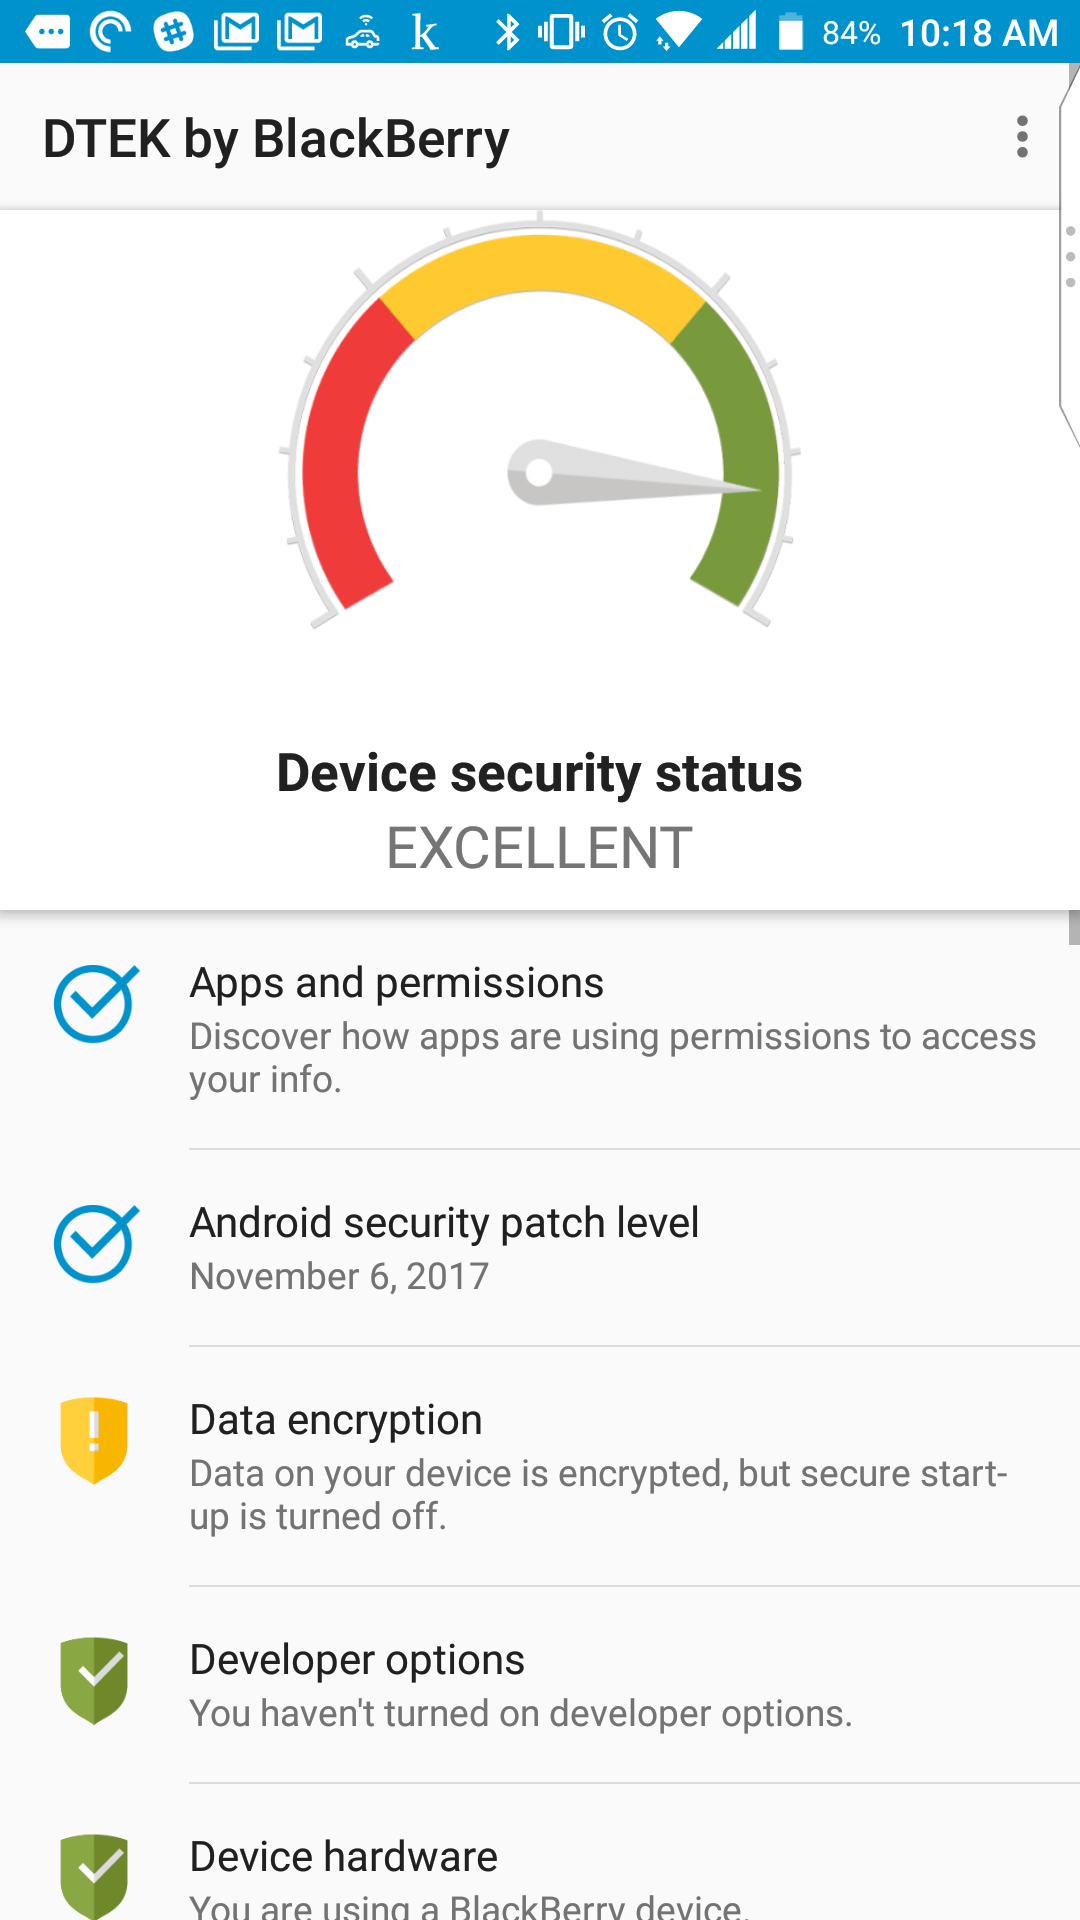
Task: Open the three-dot overflow menu
Action: tap(1021, 137)
